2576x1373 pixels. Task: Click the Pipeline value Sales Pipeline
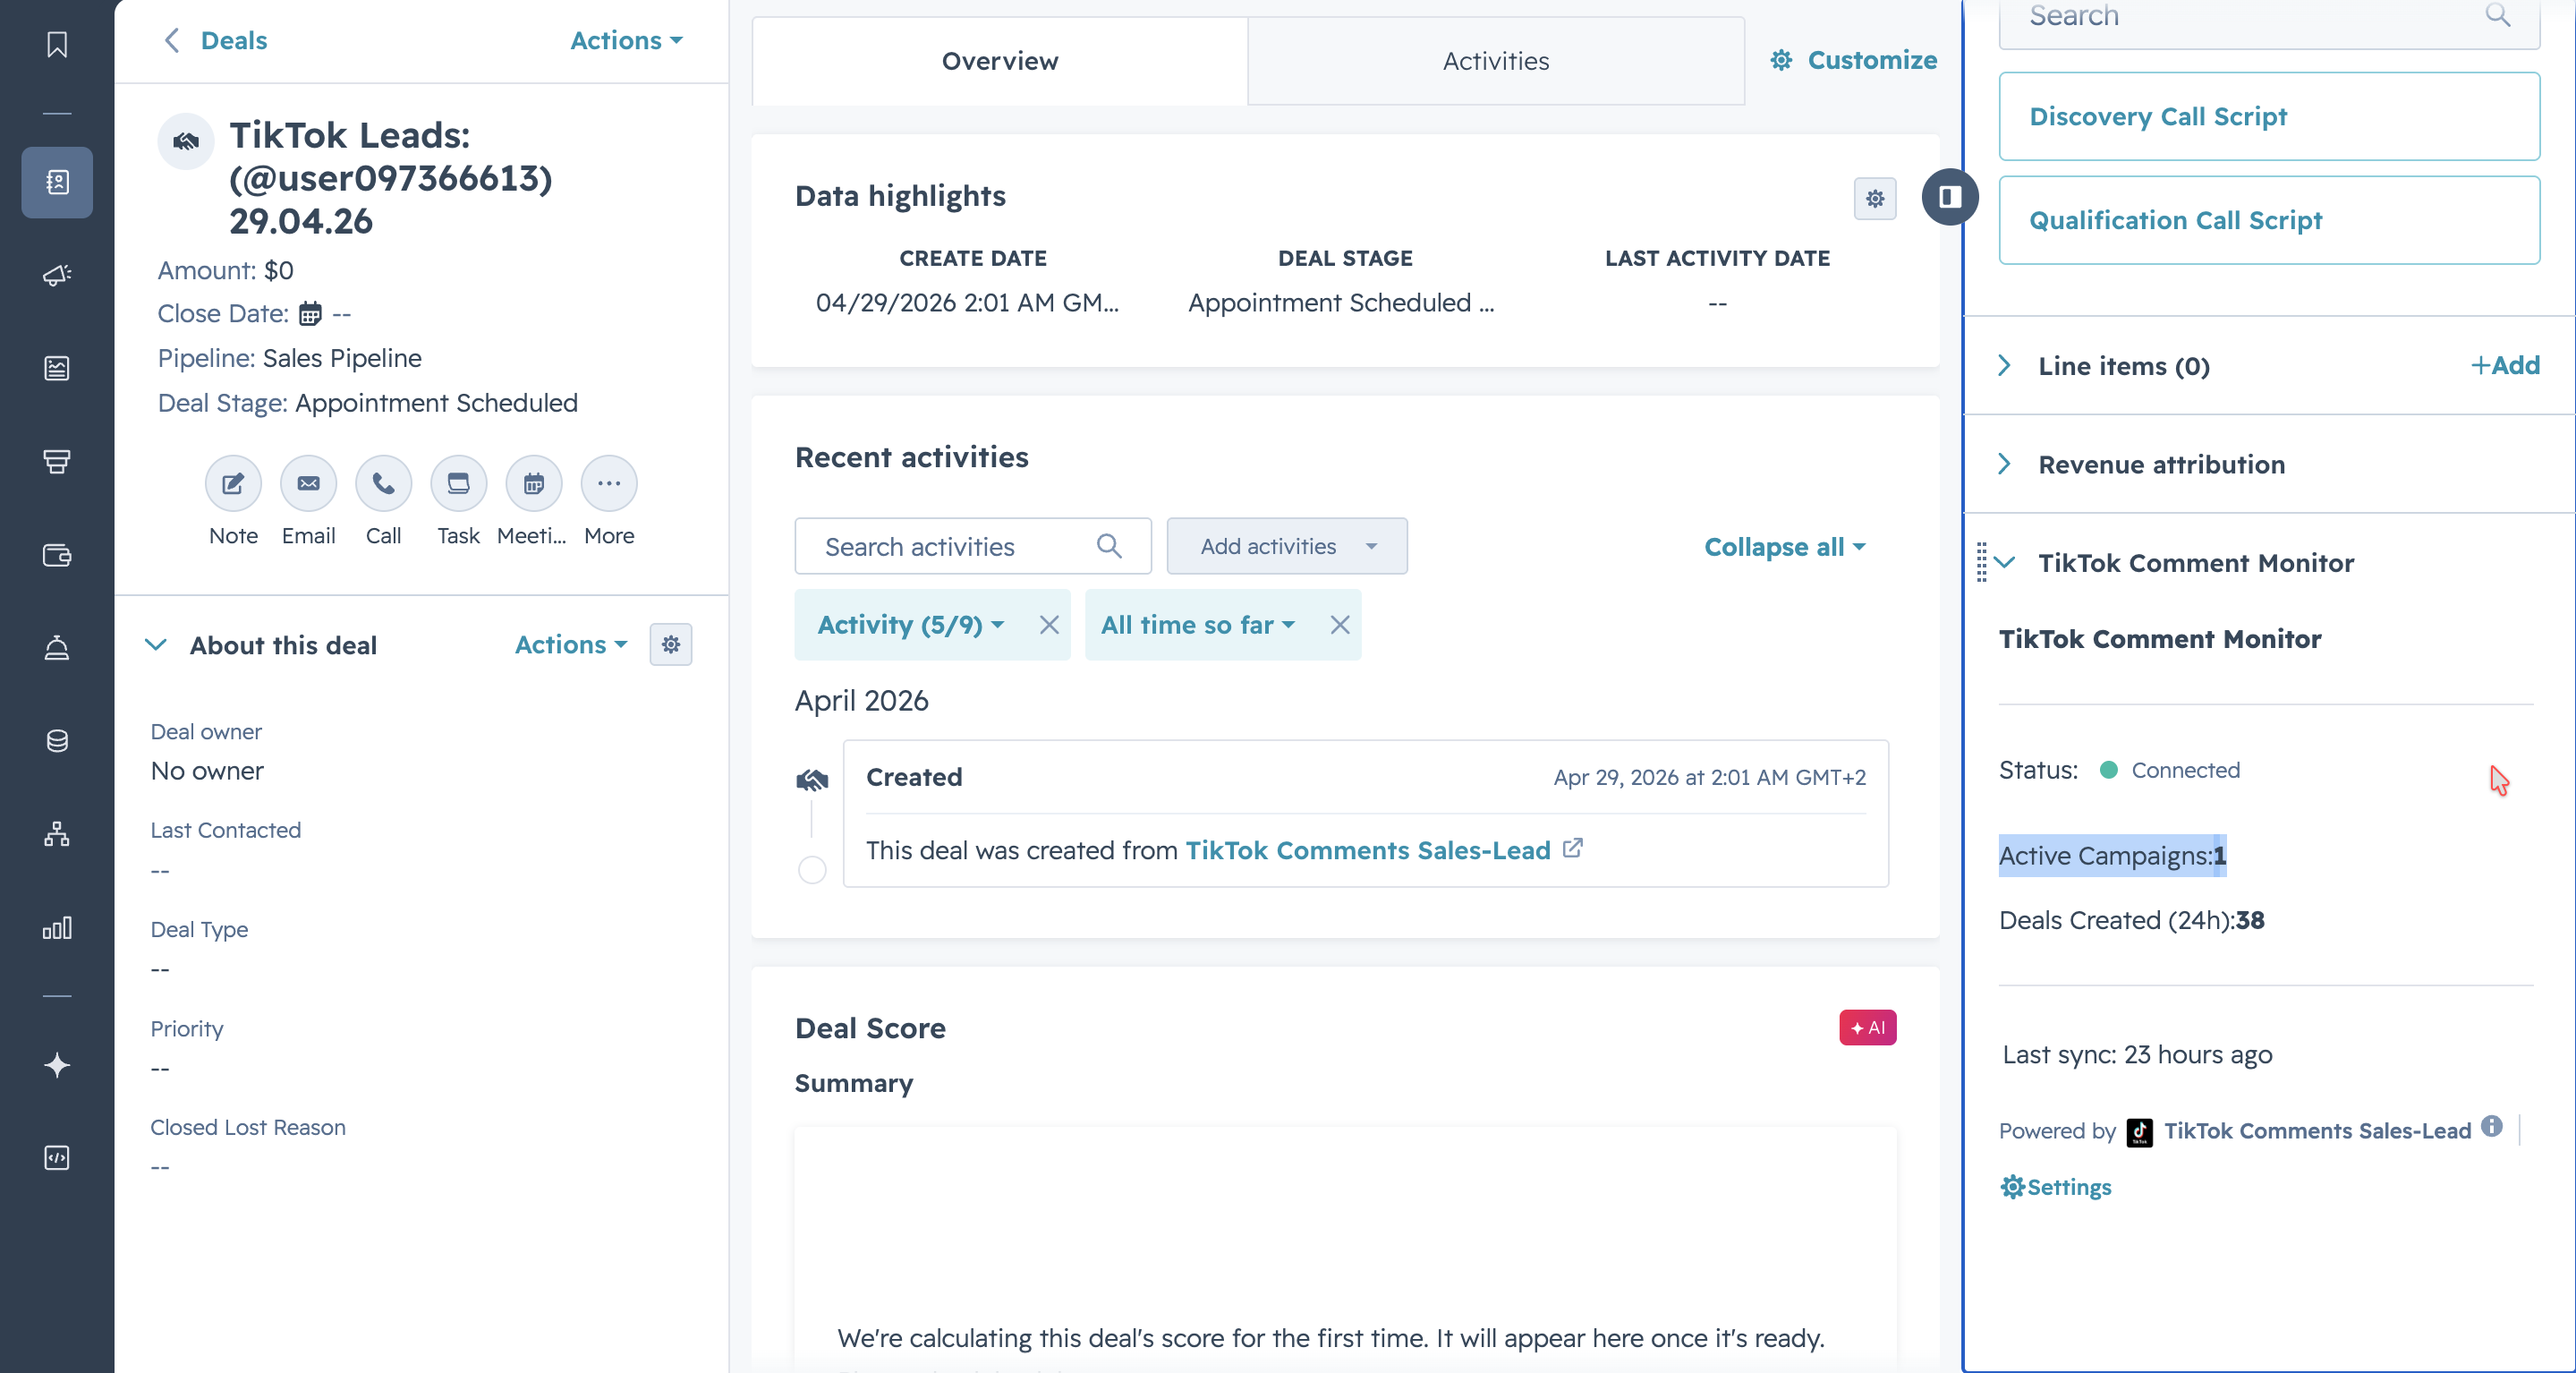point(342,358)
